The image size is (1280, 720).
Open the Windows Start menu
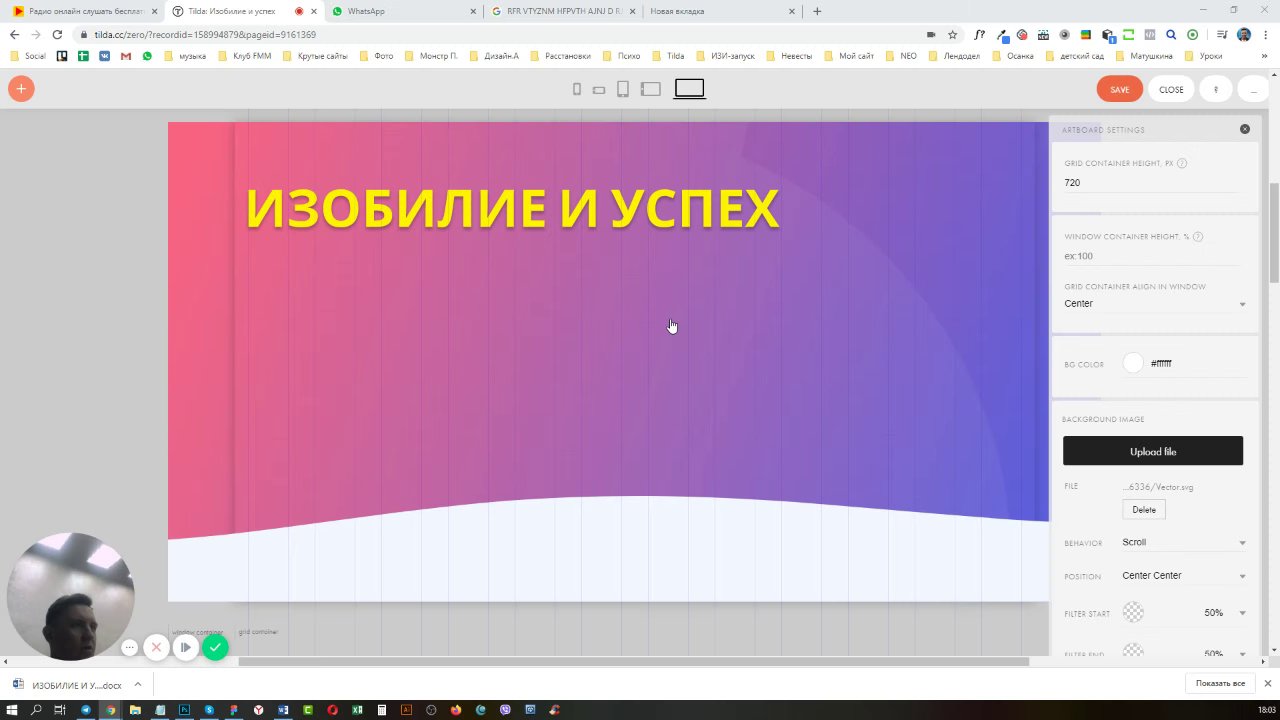(12, 710)
